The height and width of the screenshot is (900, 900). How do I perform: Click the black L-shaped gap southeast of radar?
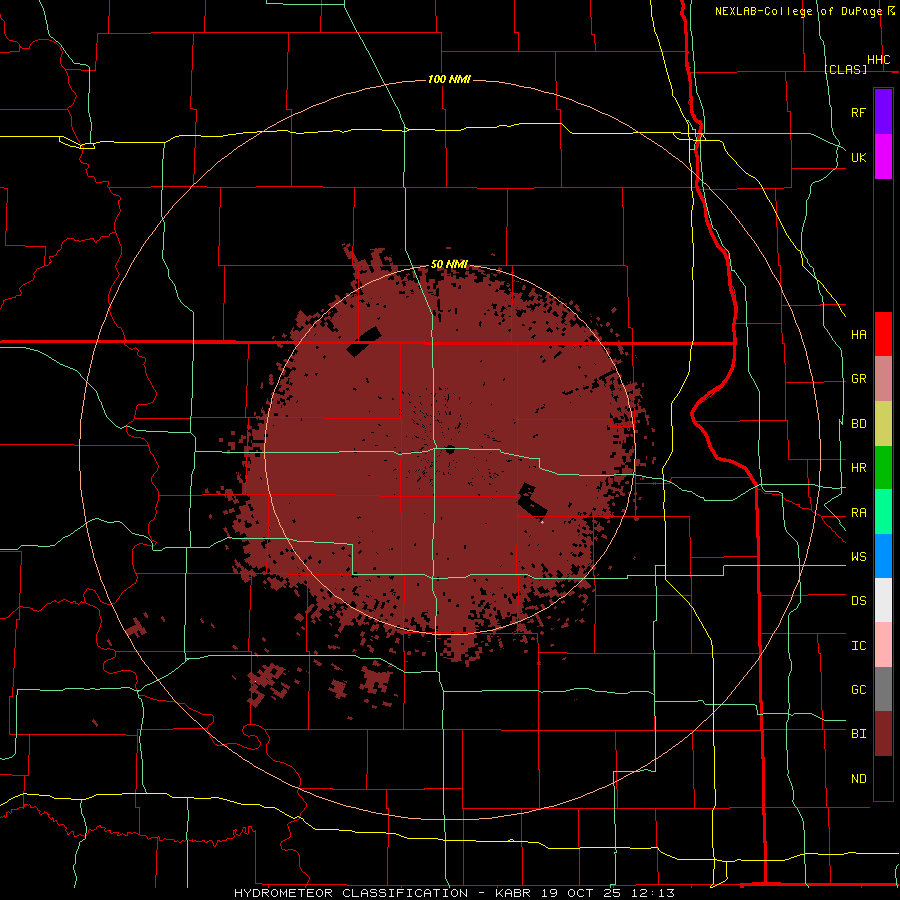tap(532, 502)
